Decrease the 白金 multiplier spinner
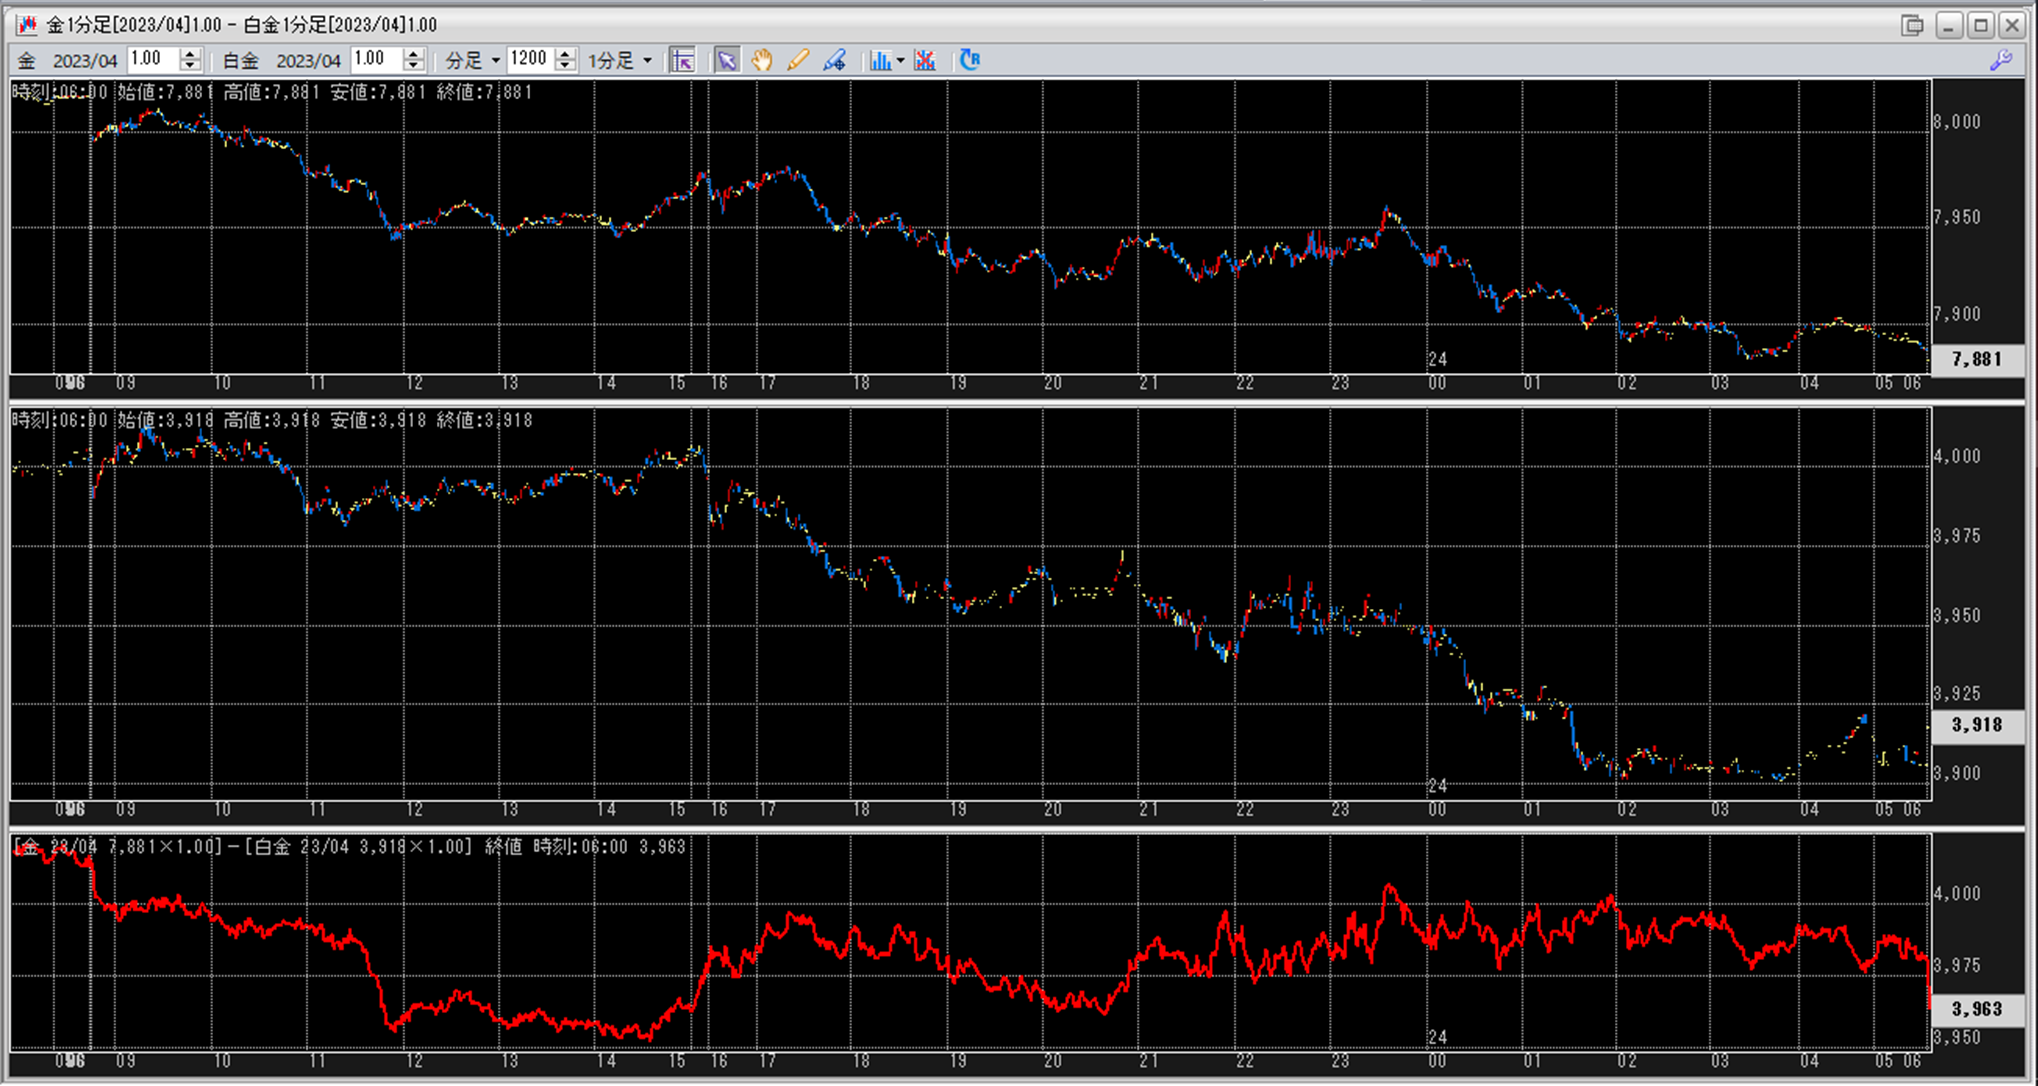The image size is (2038, 1086). pyautogui.click(x=413, y=66)
